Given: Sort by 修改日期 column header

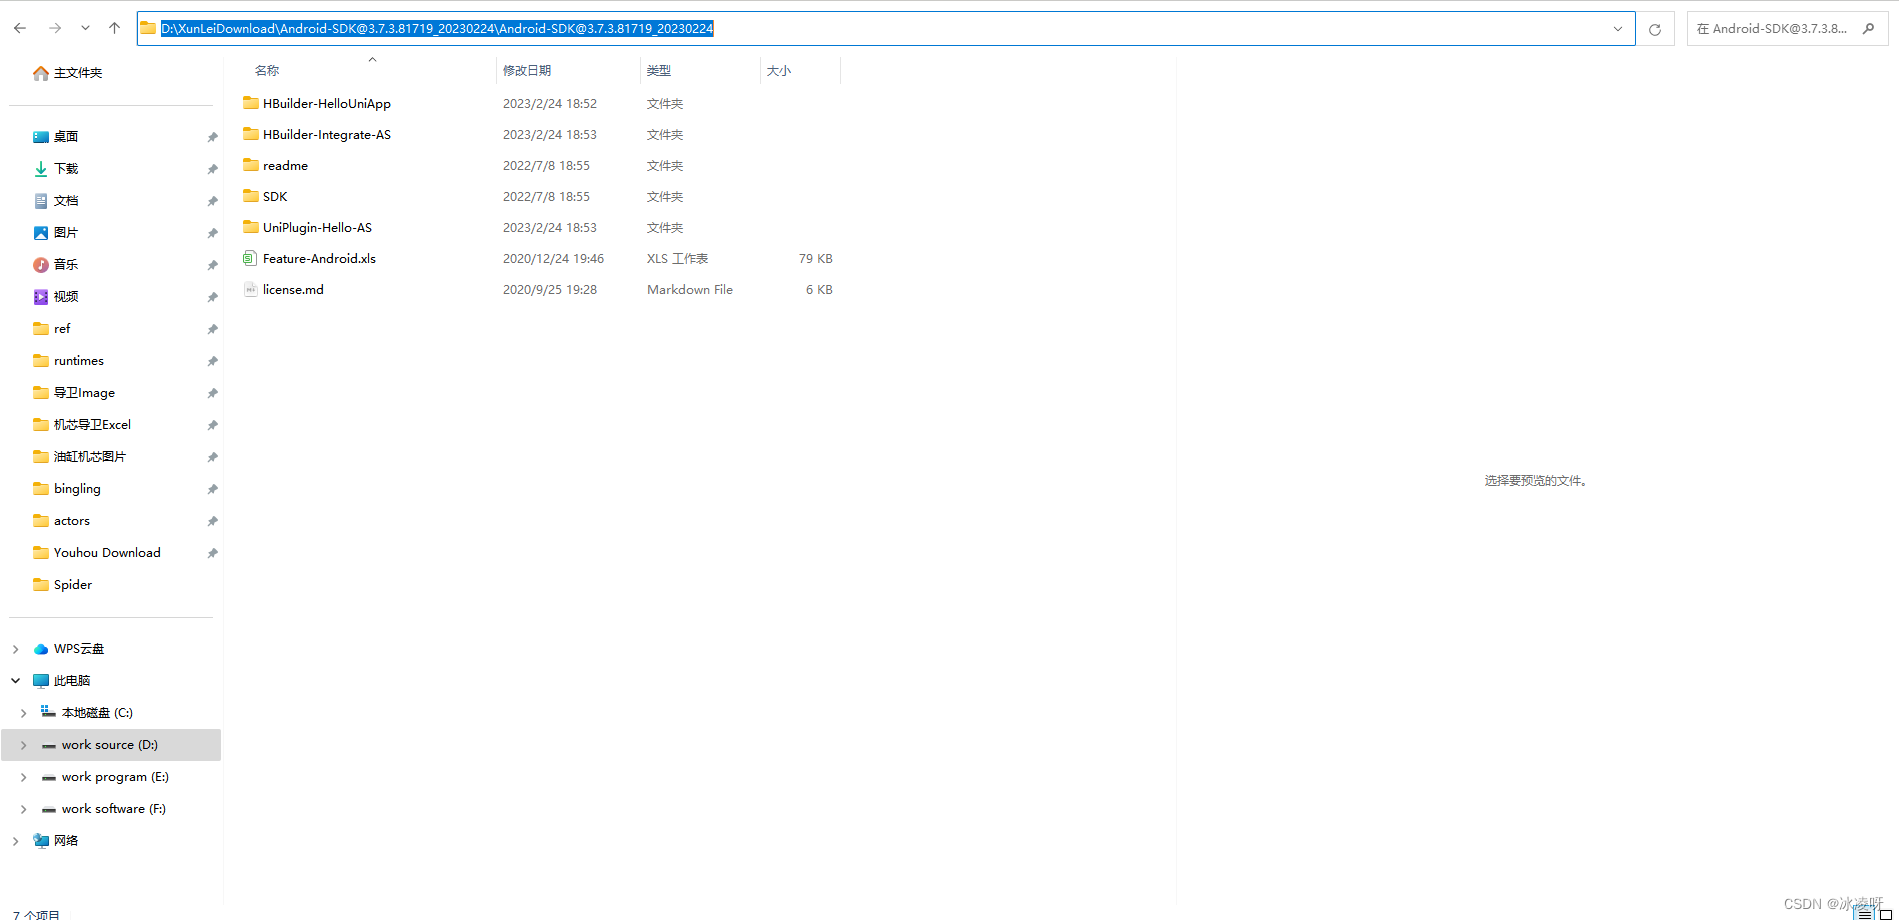Looking at the screenshot, I should click(527, 70).
